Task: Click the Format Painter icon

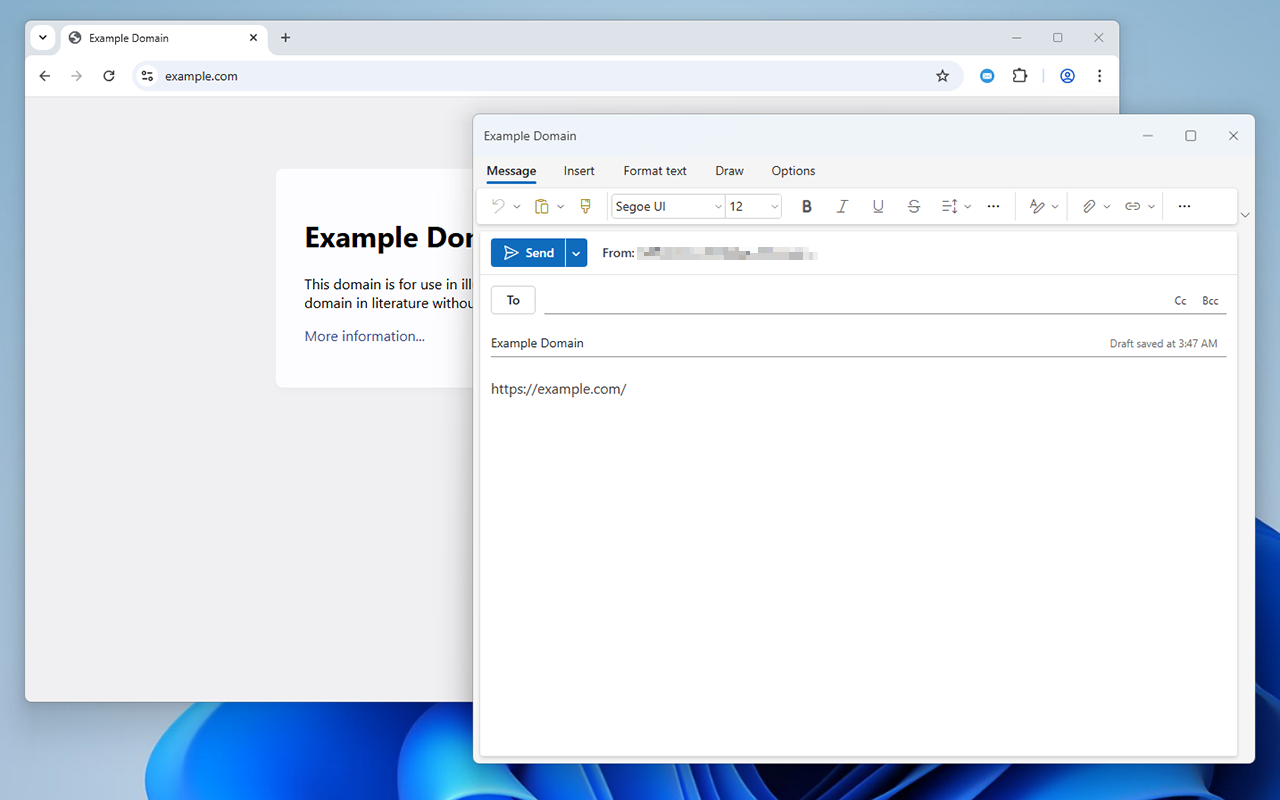Action: tap(586, 207)
